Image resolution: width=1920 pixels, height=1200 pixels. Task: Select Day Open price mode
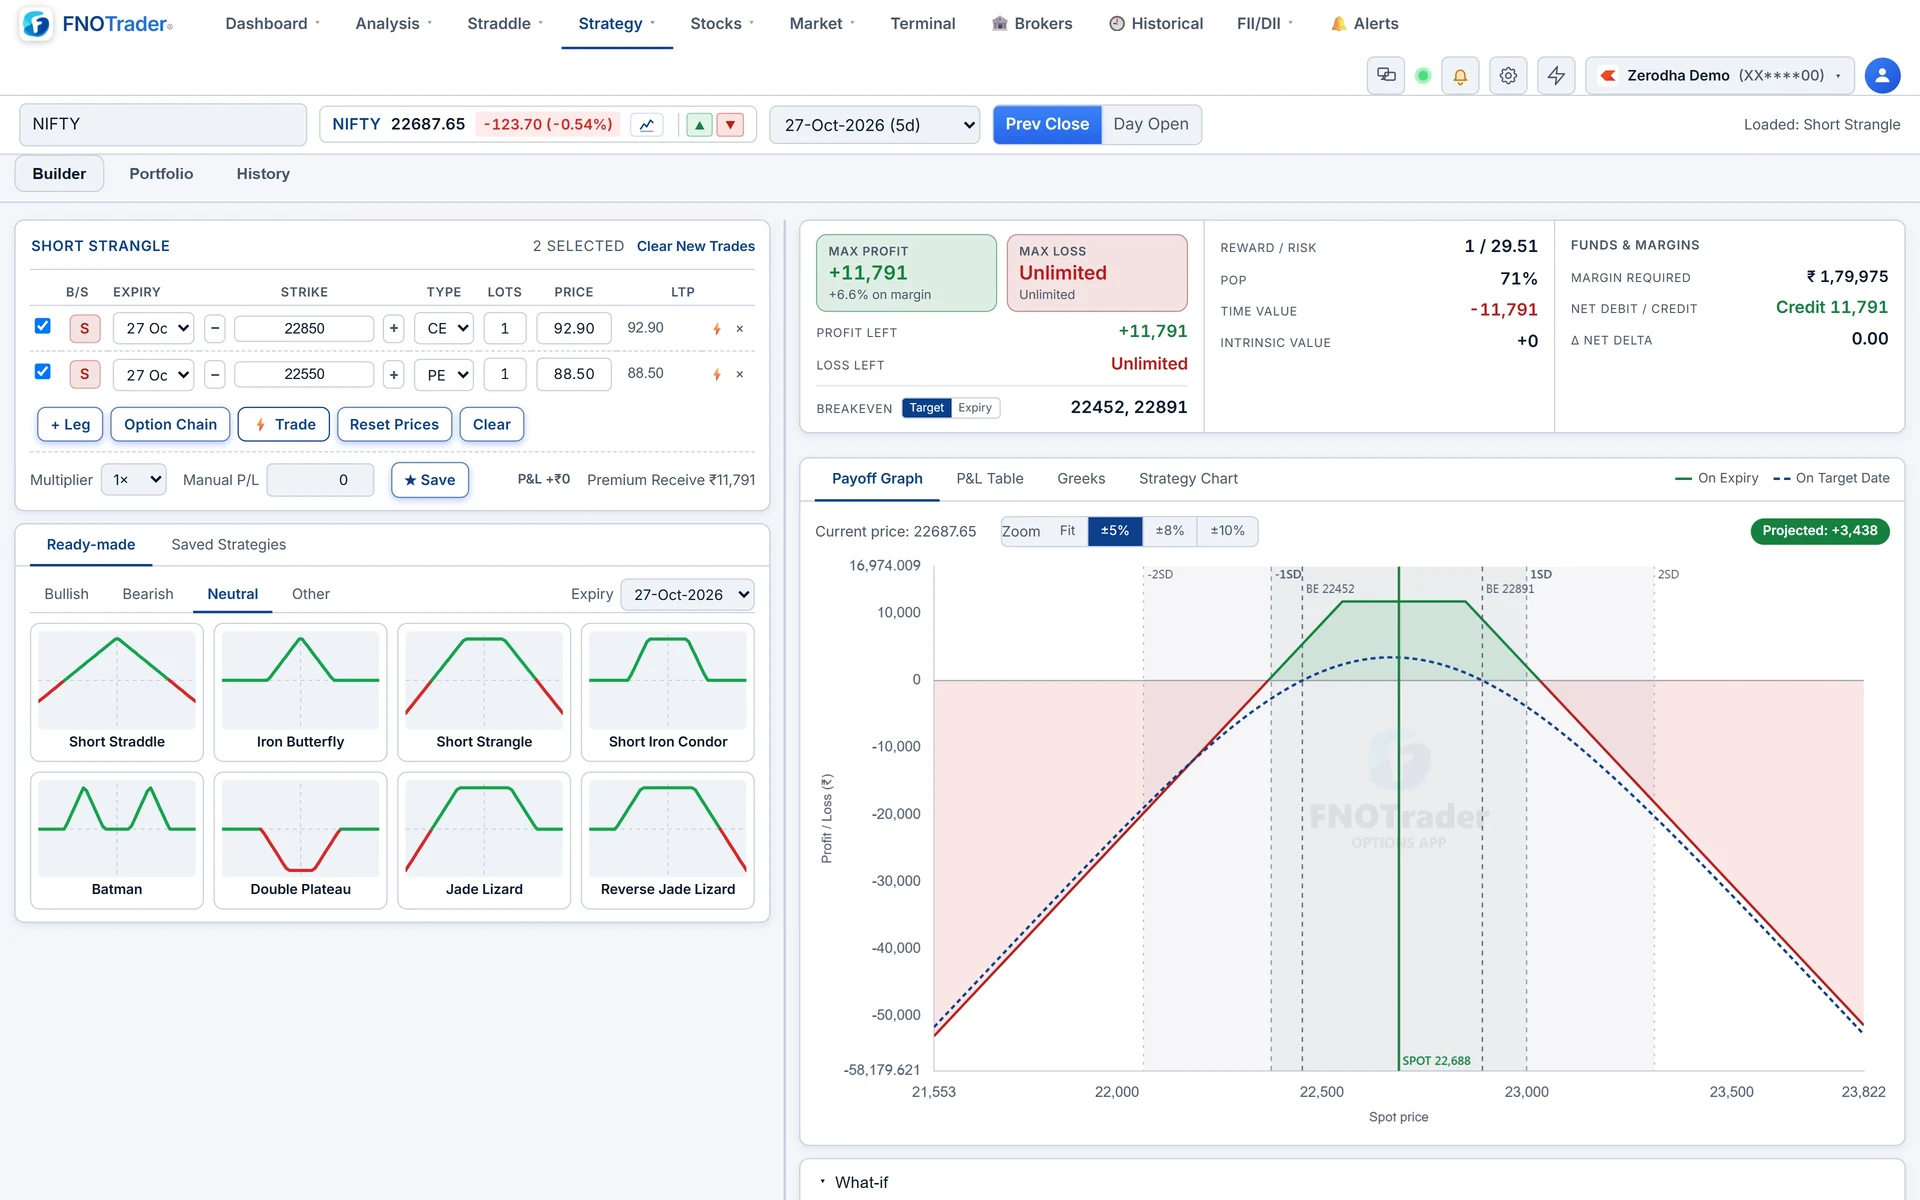click(1151, 124)
